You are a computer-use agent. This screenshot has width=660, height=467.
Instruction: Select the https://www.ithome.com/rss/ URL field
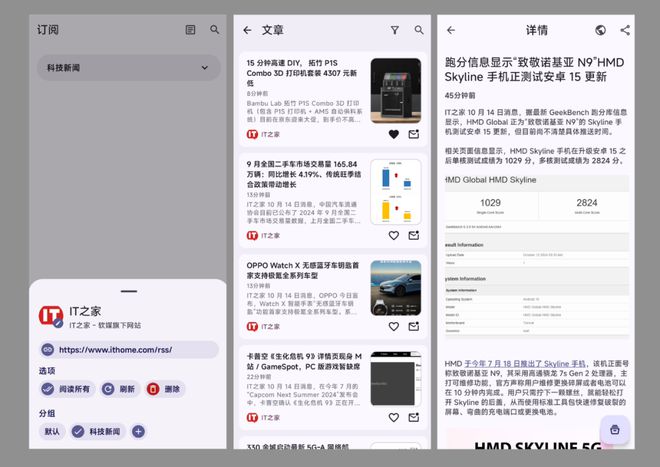(129, 350)
